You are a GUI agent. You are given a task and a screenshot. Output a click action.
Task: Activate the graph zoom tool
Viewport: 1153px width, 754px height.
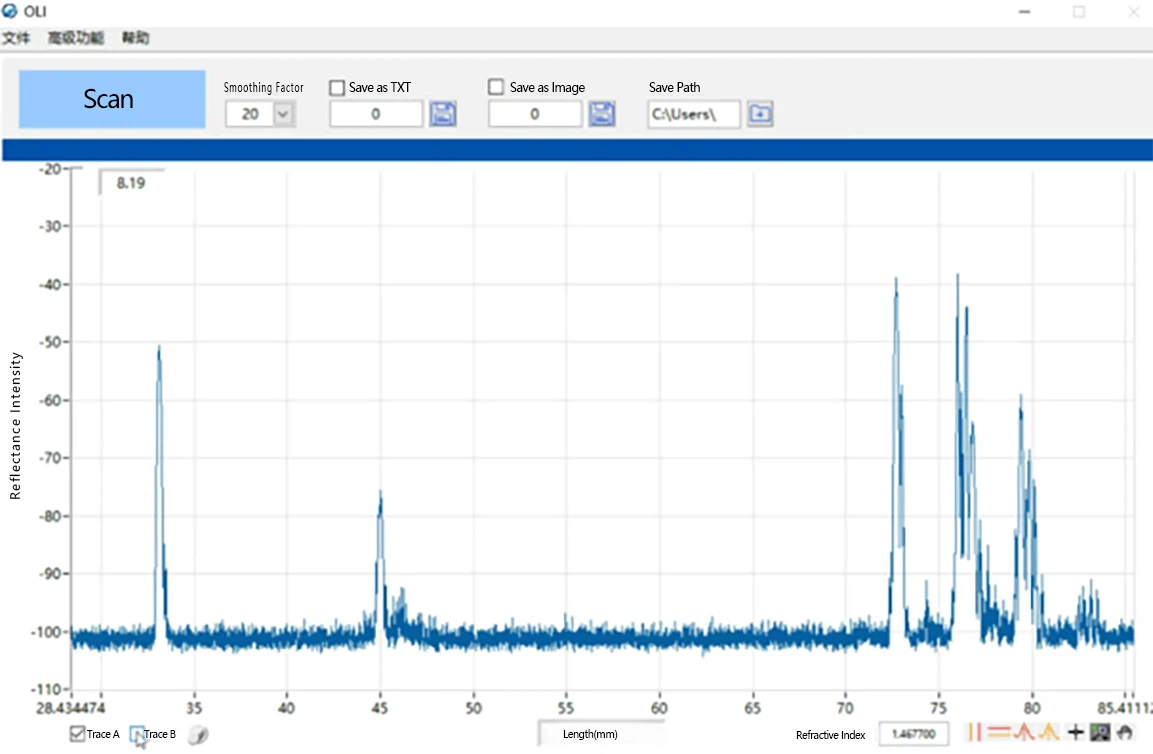(x=1100, y=732)
